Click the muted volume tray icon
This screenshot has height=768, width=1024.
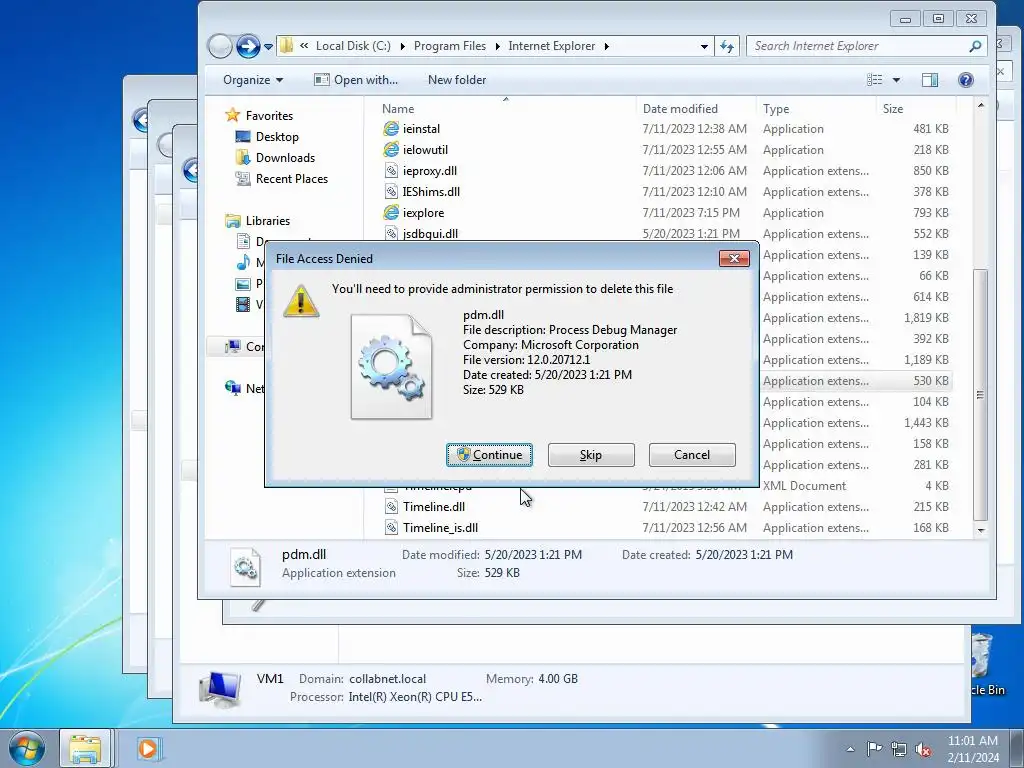coord(923,750)
